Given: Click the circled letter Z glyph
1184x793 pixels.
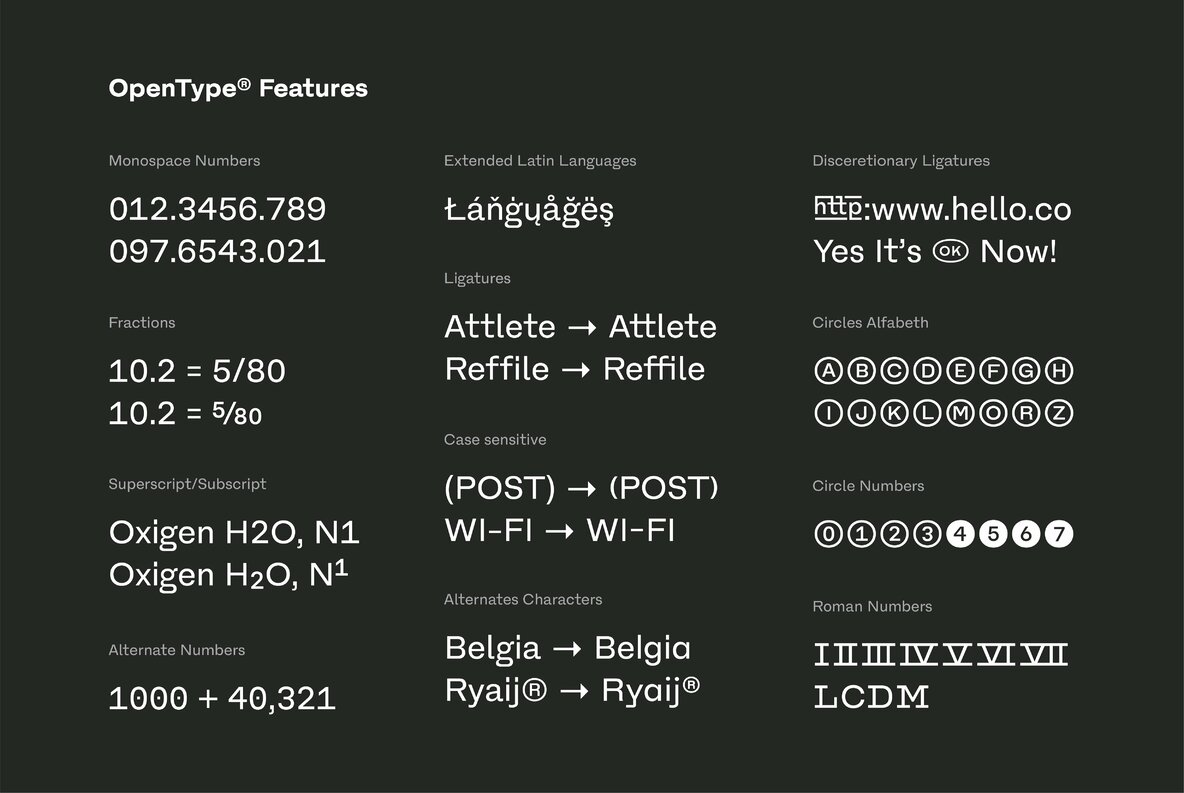Looking at the screenshot, I should coord(1059,413).
